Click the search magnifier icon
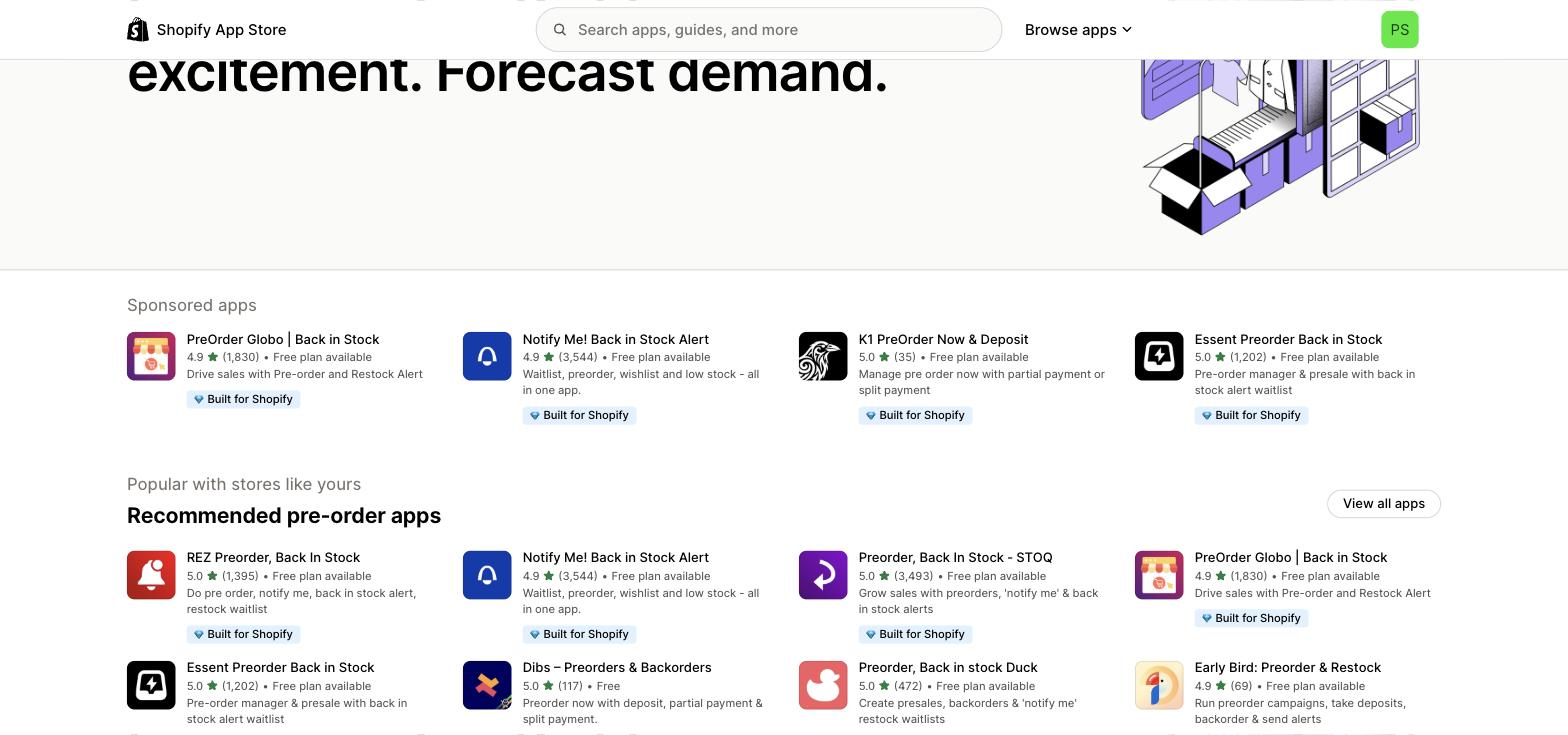Viewport: 1568px width, 735px height. 560,30
